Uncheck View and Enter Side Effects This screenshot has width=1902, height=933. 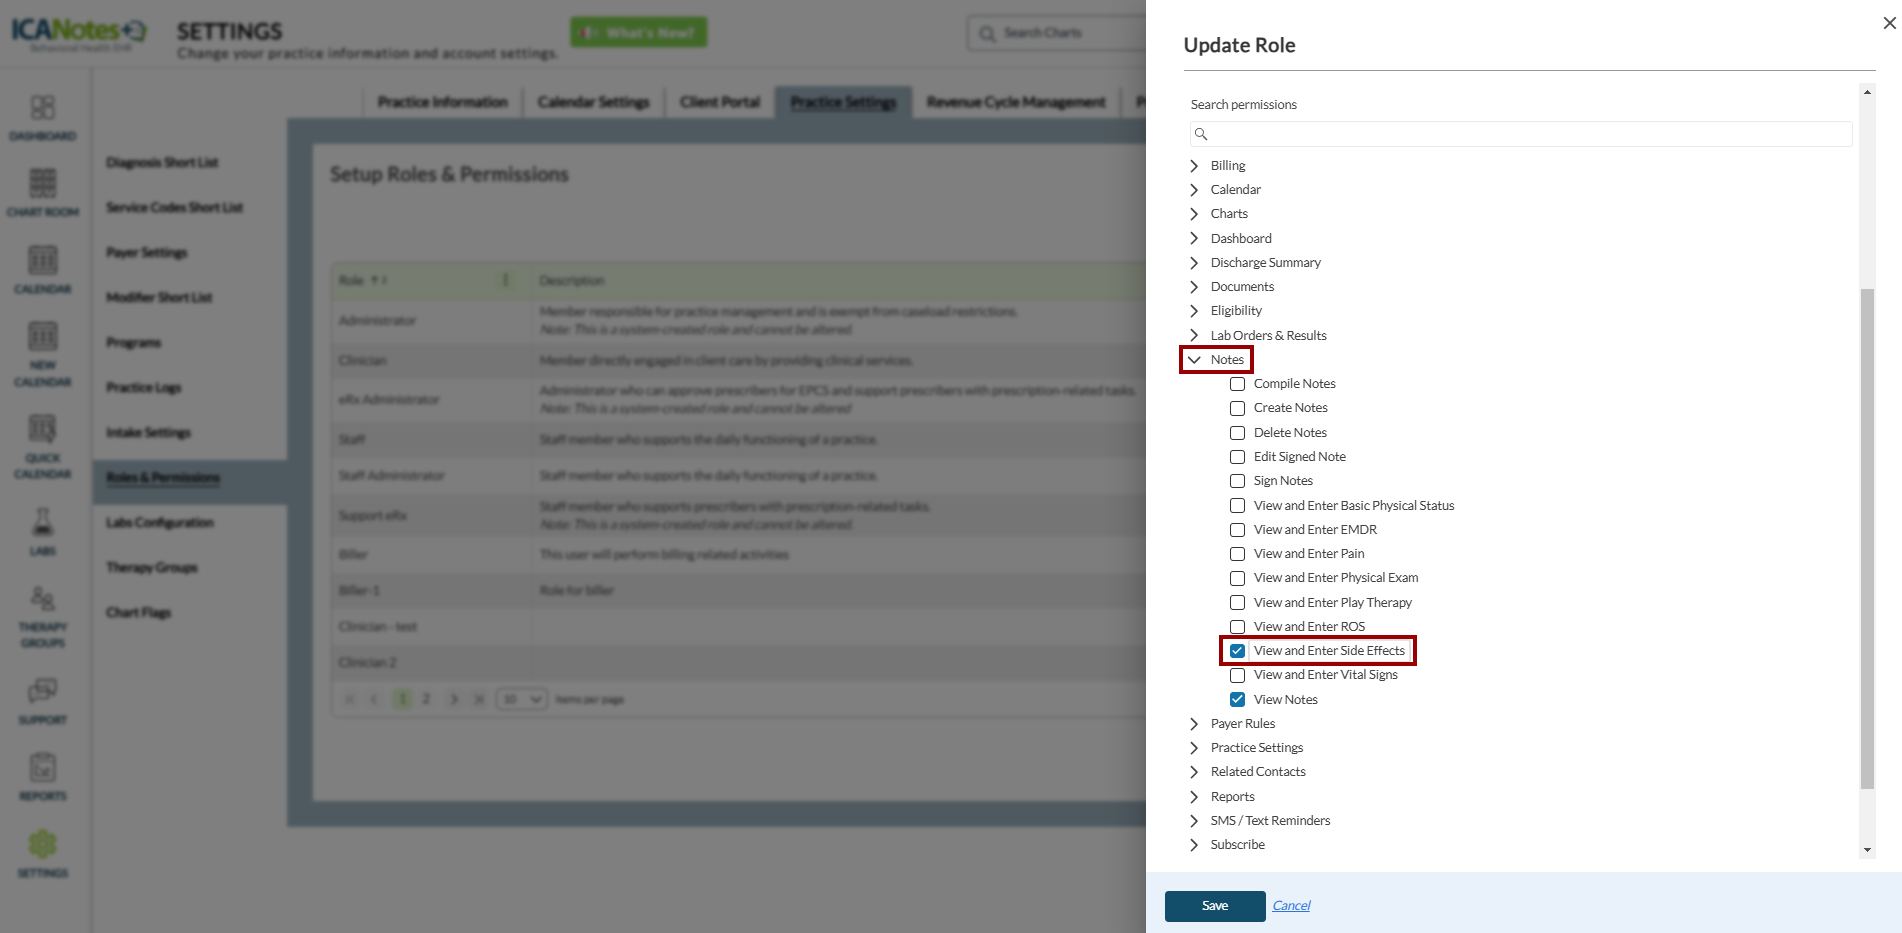coord(1237,651)
